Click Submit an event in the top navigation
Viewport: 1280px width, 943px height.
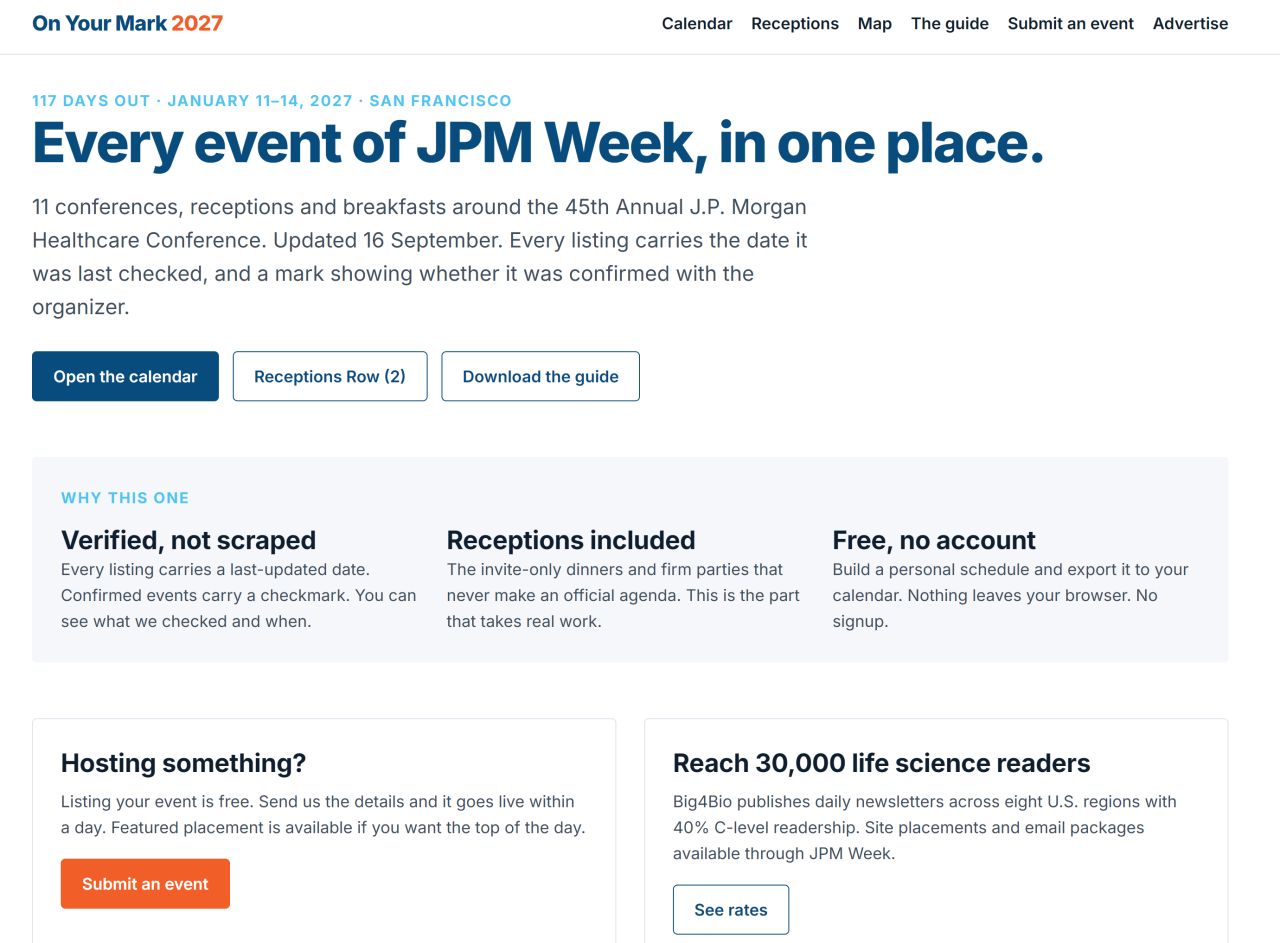[1071, 24]
